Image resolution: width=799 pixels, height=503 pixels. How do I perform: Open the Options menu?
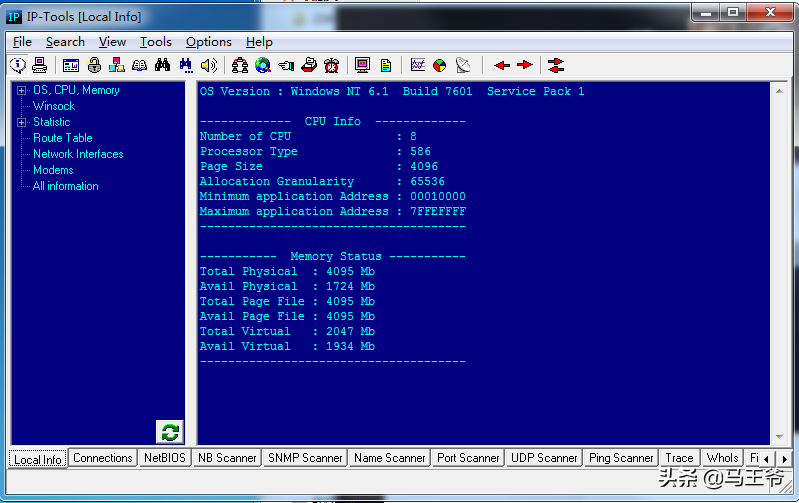pos(208,42)
